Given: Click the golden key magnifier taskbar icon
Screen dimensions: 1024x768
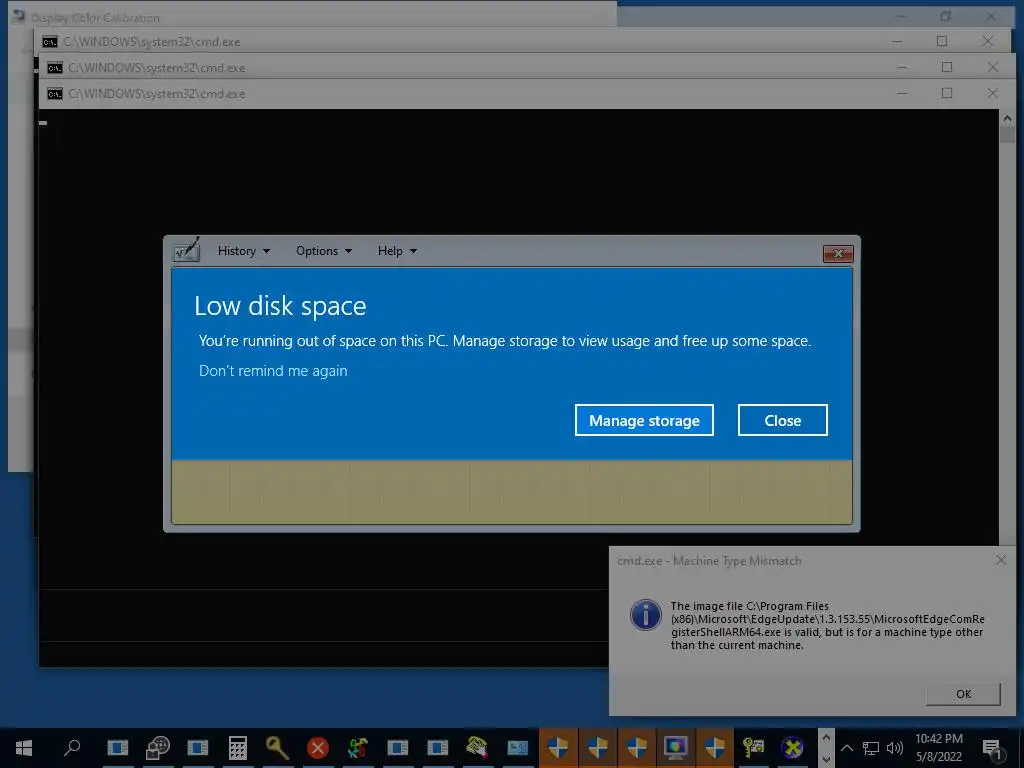Looking at the screenshot, I should [x=278, y=748].
